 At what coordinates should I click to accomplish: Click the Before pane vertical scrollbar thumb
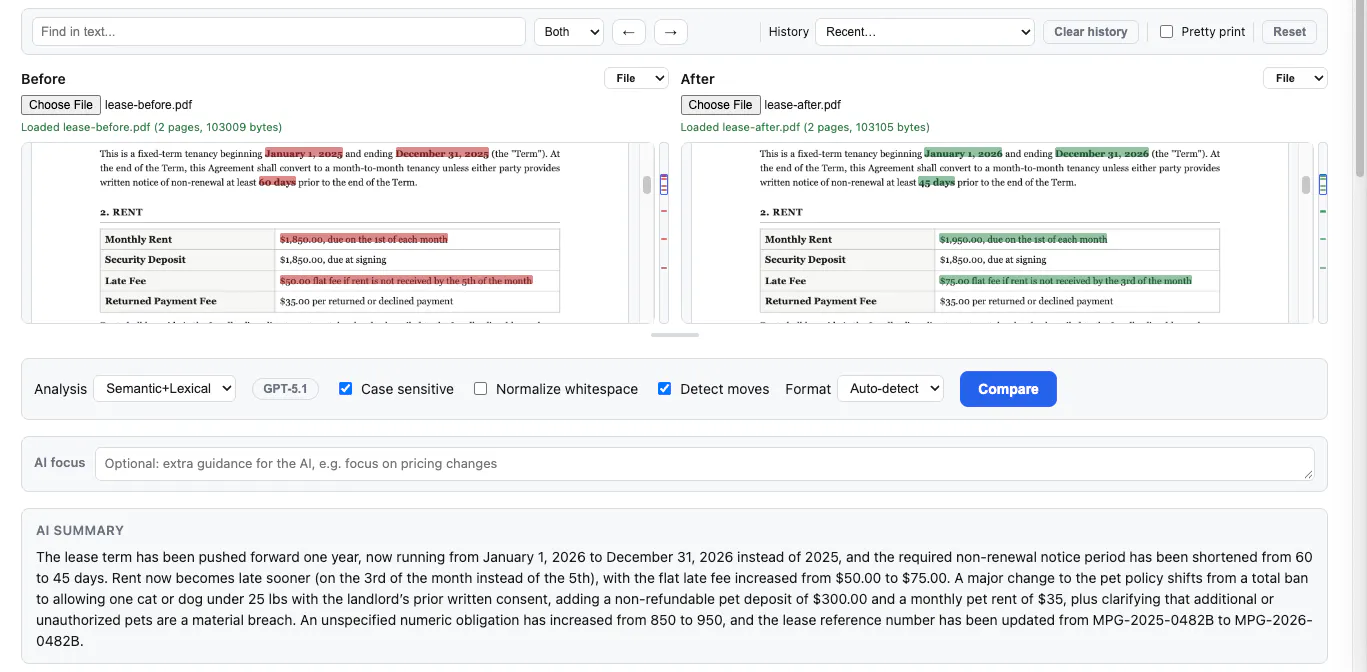click(647, 185)
